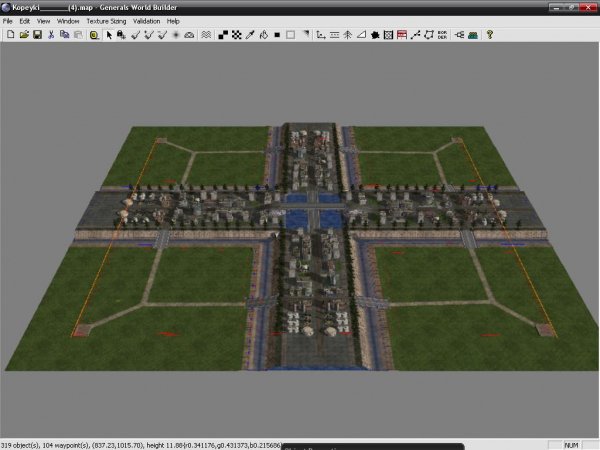Save the map with the floppy disk icon
The height and width of the screenshot is (450, 600).
click(x=37, y=34)
